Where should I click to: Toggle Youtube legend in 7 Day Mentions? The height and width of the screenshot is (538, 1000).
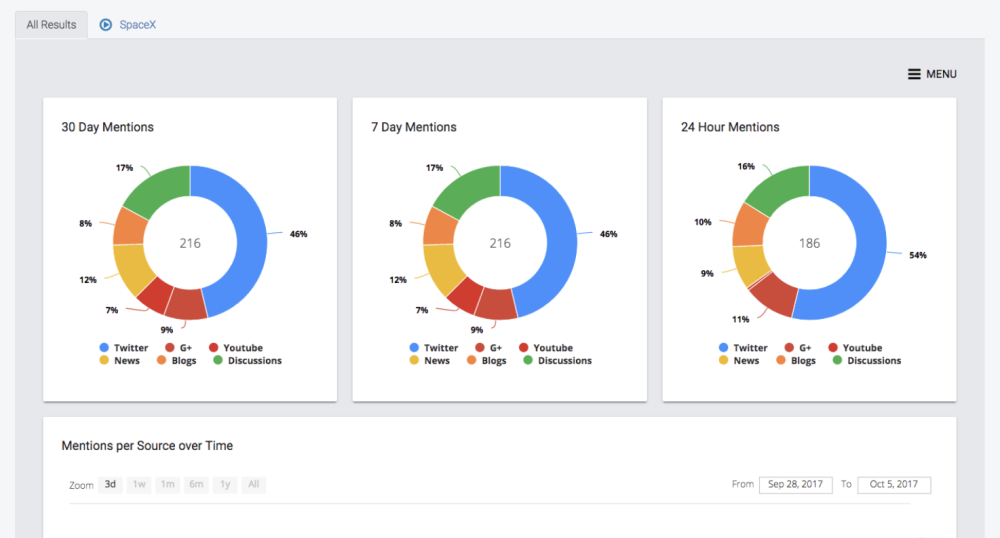pos(552,348)
